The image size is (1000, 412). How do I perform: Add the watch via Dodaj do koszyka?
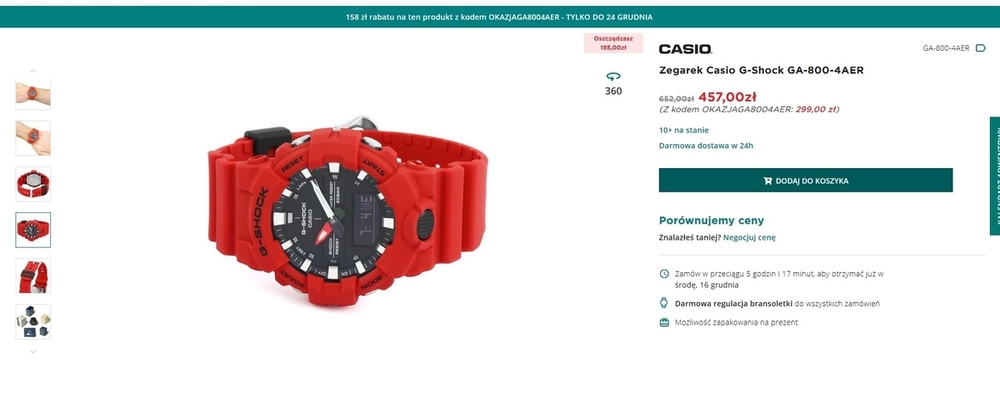point(805,180)
